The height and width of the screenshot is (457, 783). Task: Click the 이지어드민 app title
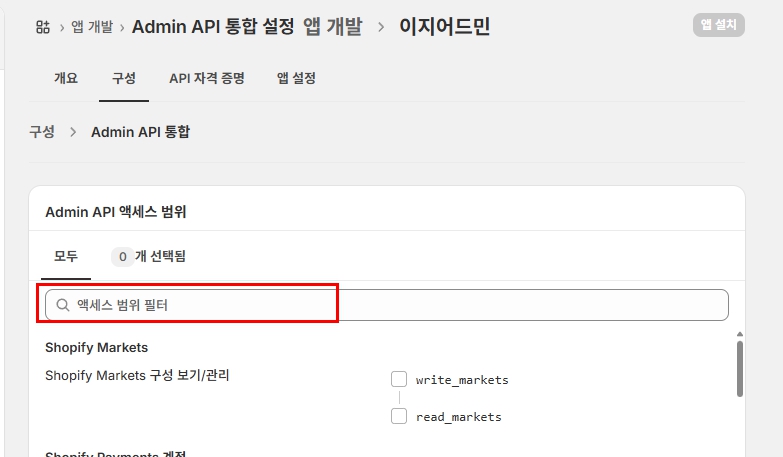(445, 27)
